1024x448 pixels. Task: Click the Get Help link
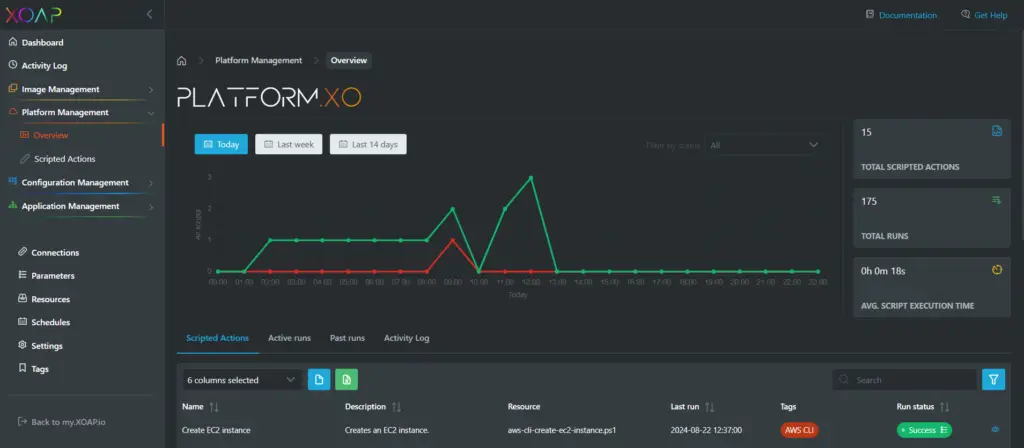coord(991,15)
